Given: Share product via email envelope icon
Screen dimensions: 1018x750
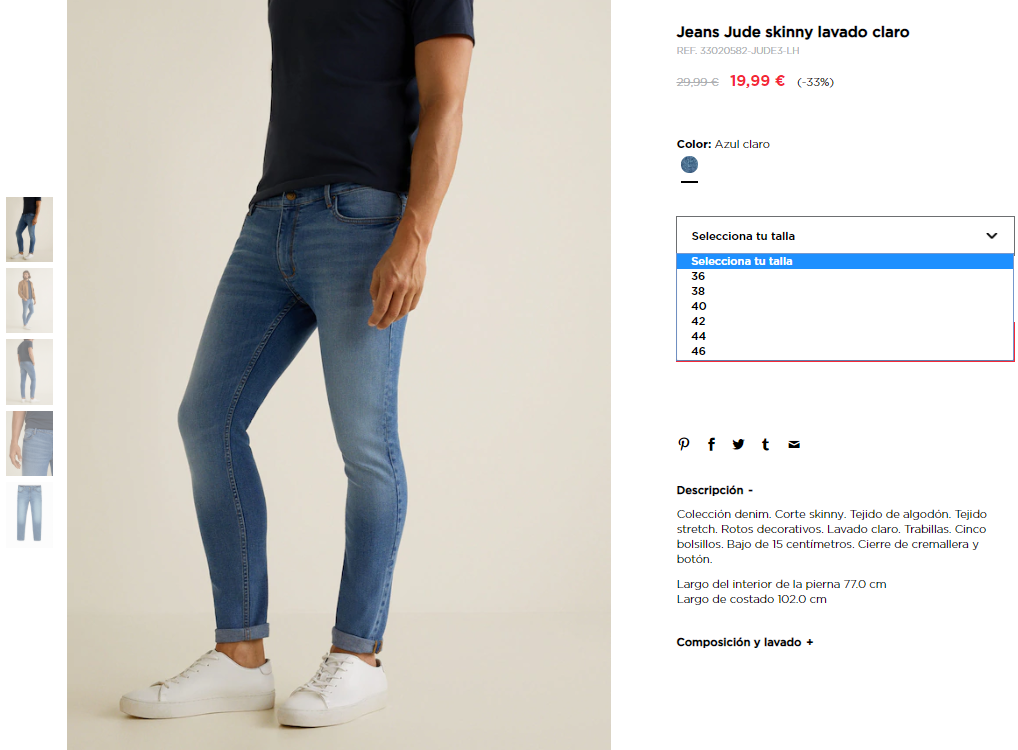Looking at the screenshot, I should pyautogui.click(x=793, y=445).
